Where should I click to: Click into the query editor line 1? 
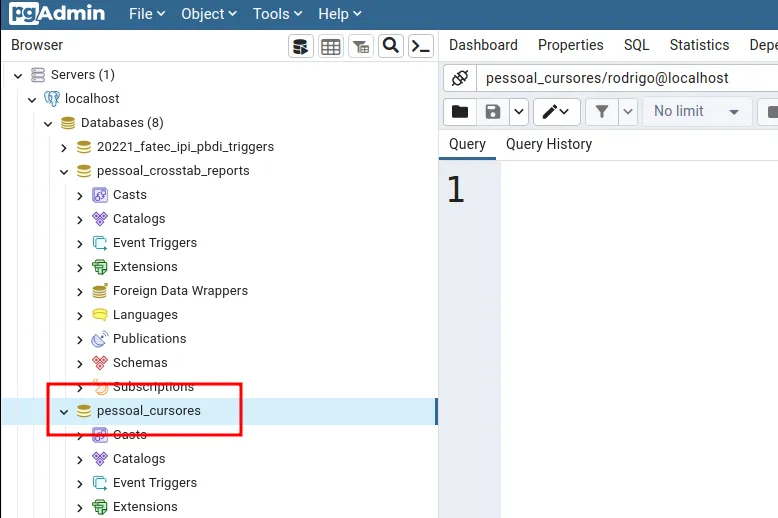click(639, 190)
